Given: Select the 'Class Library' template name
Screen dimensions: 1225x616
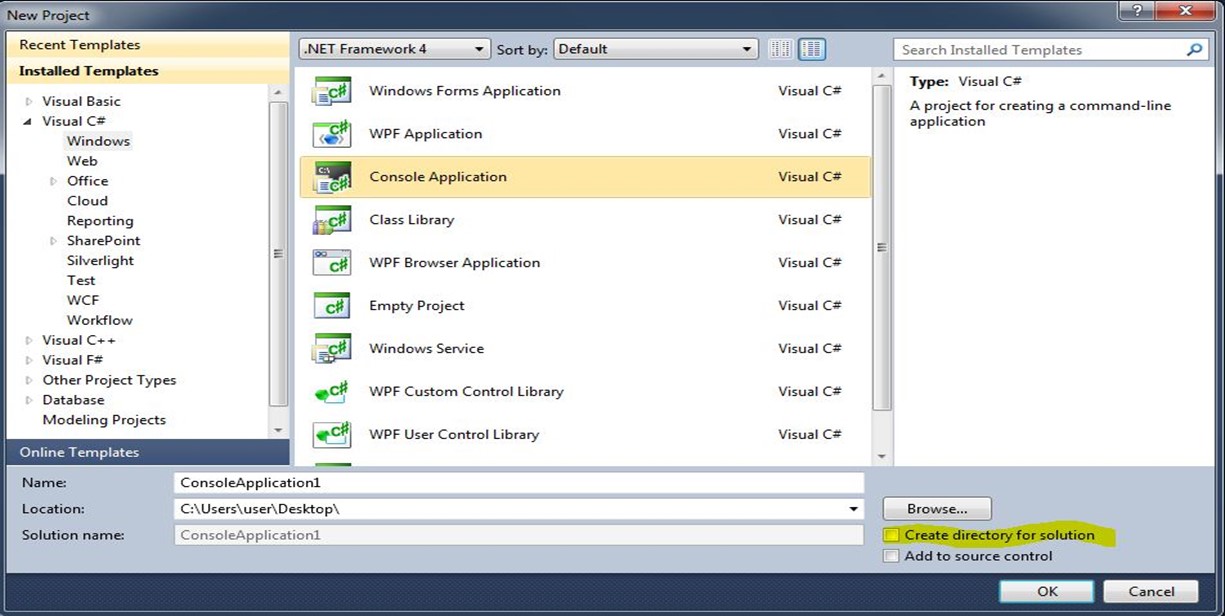Looking at the screenshot, I should [x=412, y=220].
